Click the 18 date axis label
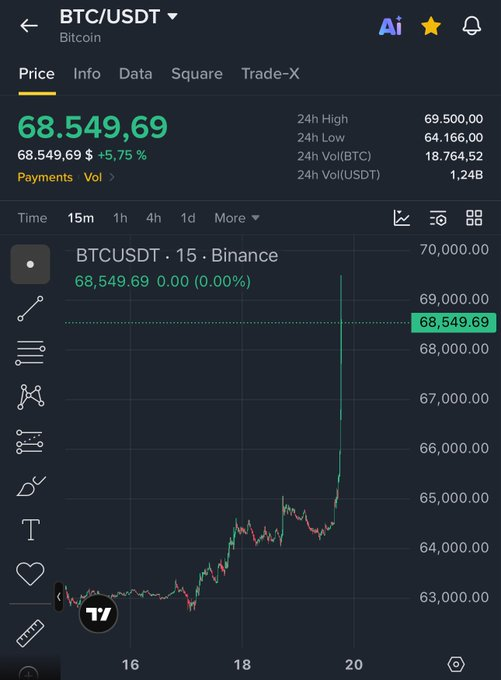 tap(242, 664)
